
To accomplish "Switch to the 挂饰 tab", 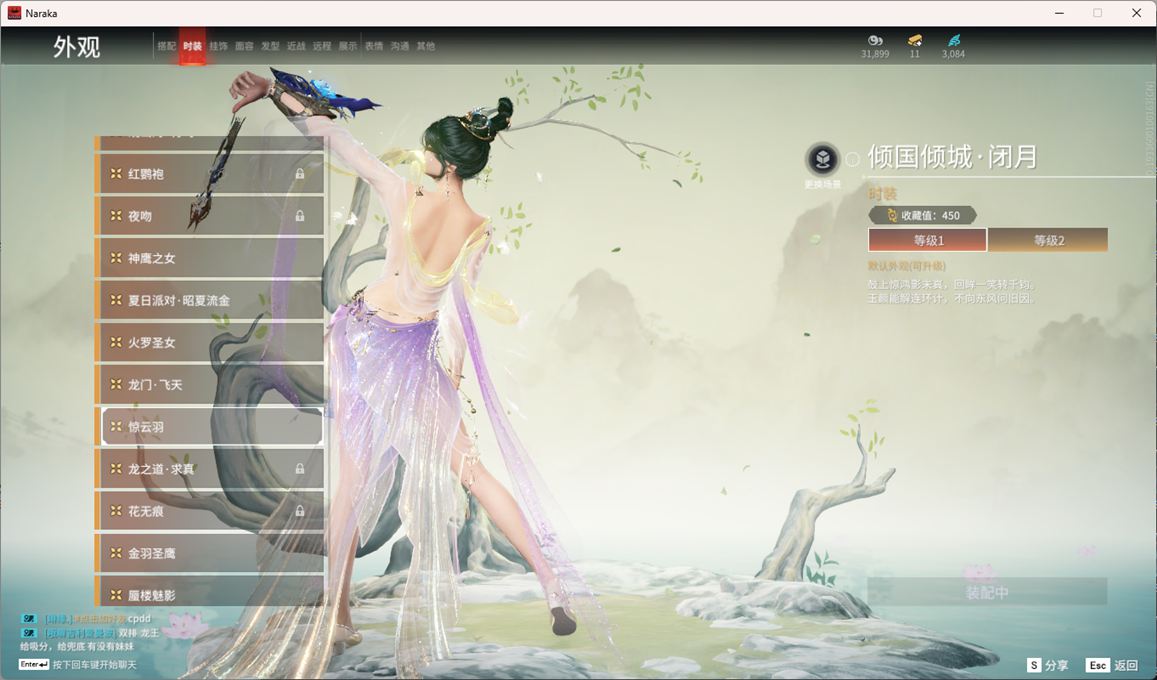I will (x=218, y=46).
